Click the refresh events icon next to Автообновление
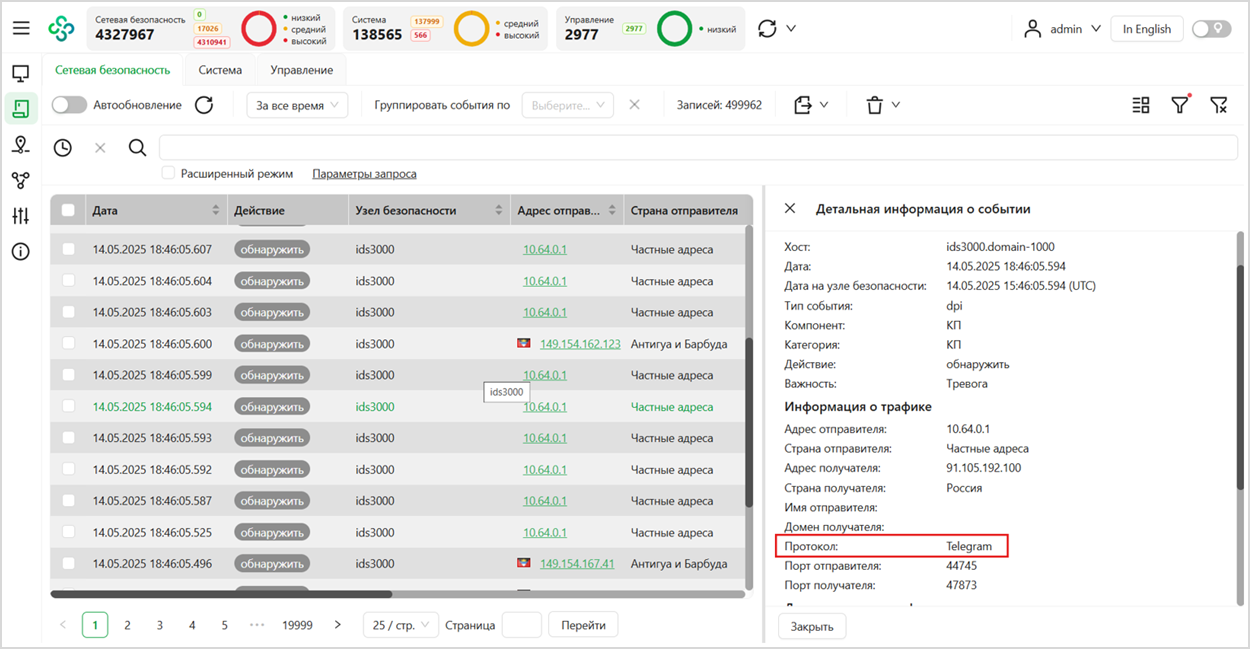 204,105
